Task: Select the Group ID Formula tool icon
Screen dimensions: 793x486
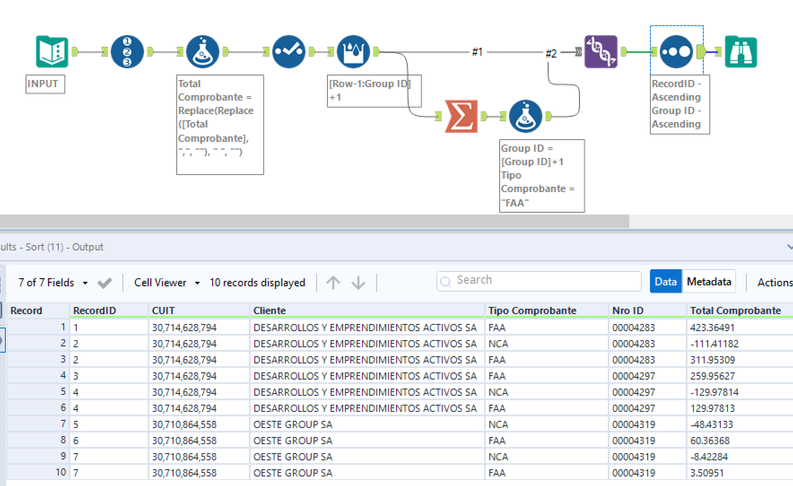Action: point(526,116)
